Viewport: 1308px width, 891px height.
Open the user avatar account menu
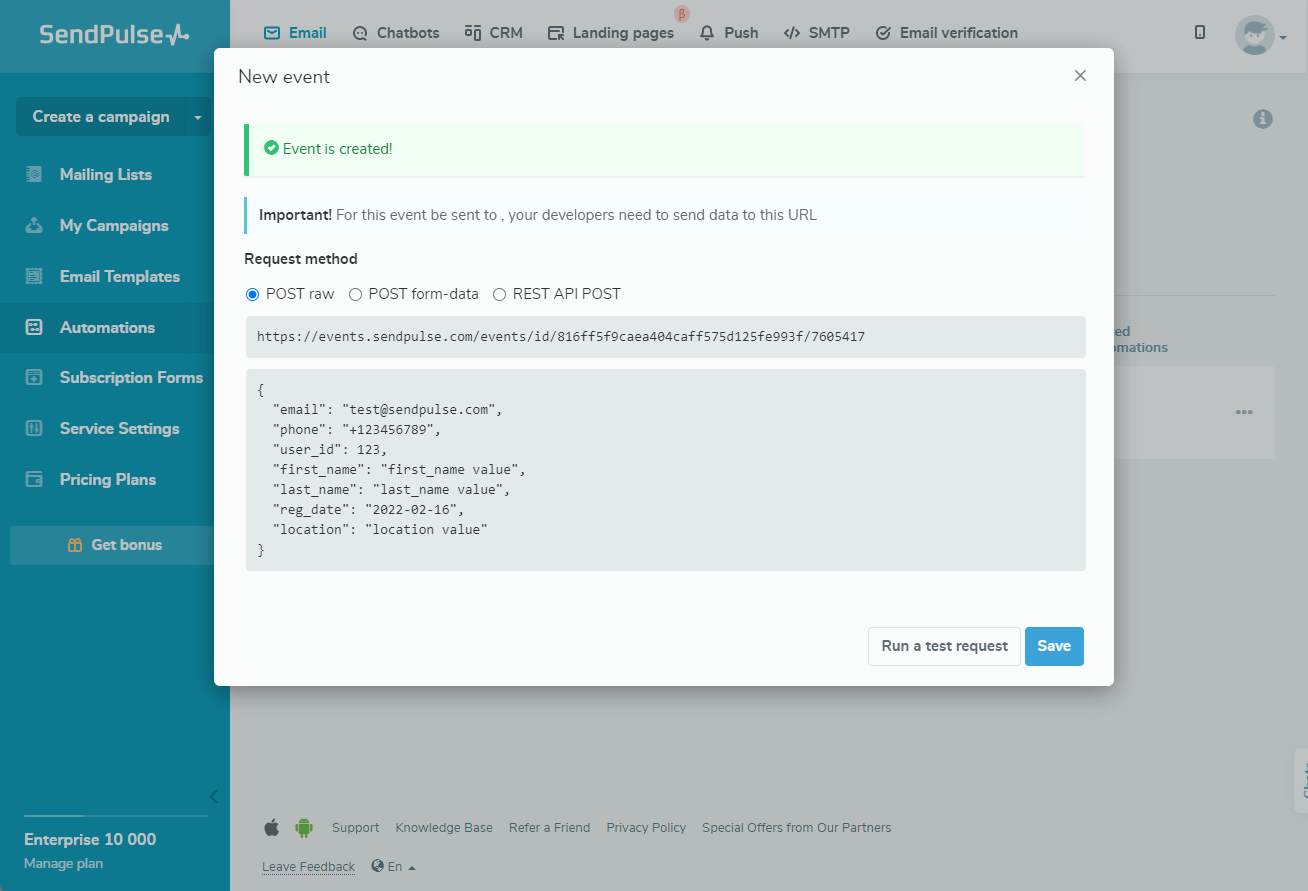[x=1258, y=36]
